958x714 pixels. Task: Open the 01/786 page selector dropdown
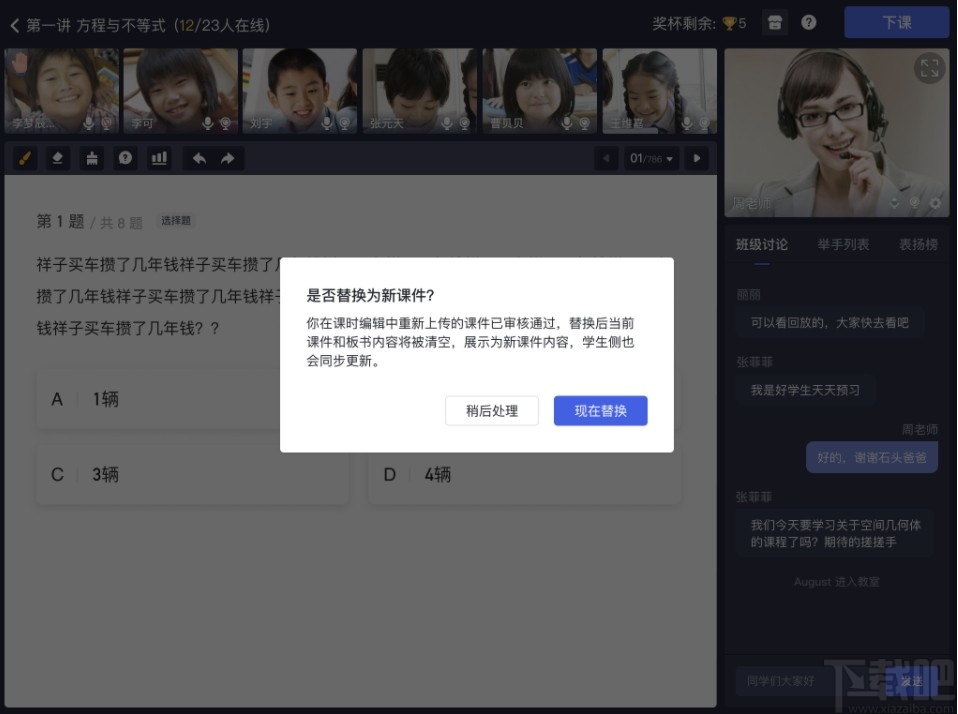(x=650, y=158)
